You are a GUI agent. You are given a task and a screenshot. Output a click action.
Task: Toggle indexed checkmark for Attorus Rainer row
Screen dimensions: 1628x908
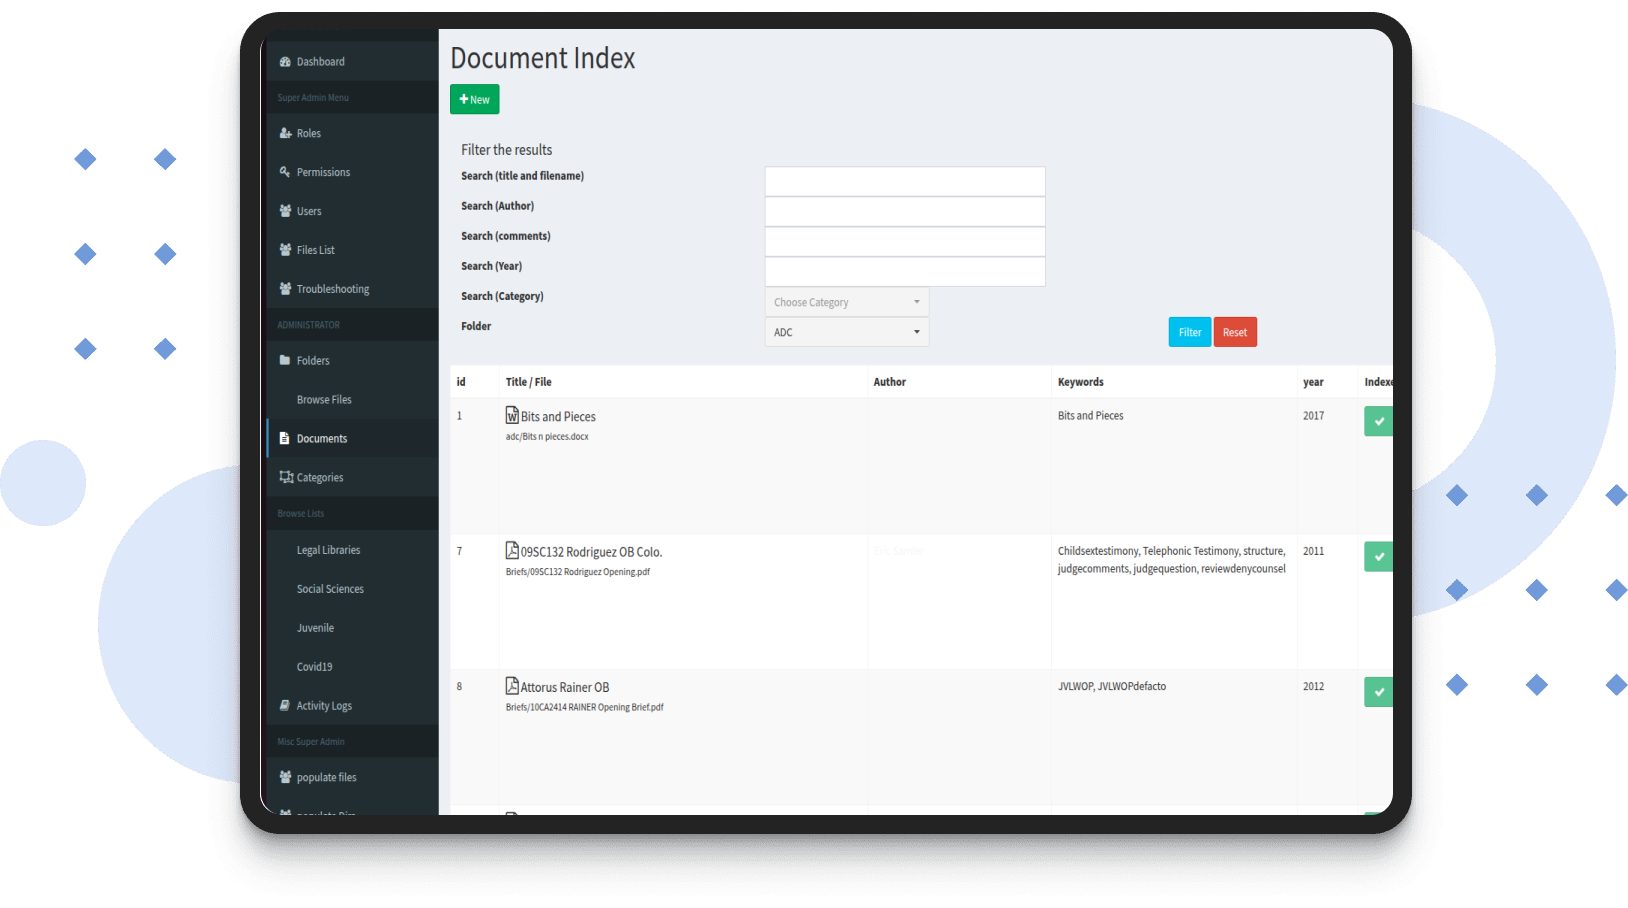click(1378, 692)
